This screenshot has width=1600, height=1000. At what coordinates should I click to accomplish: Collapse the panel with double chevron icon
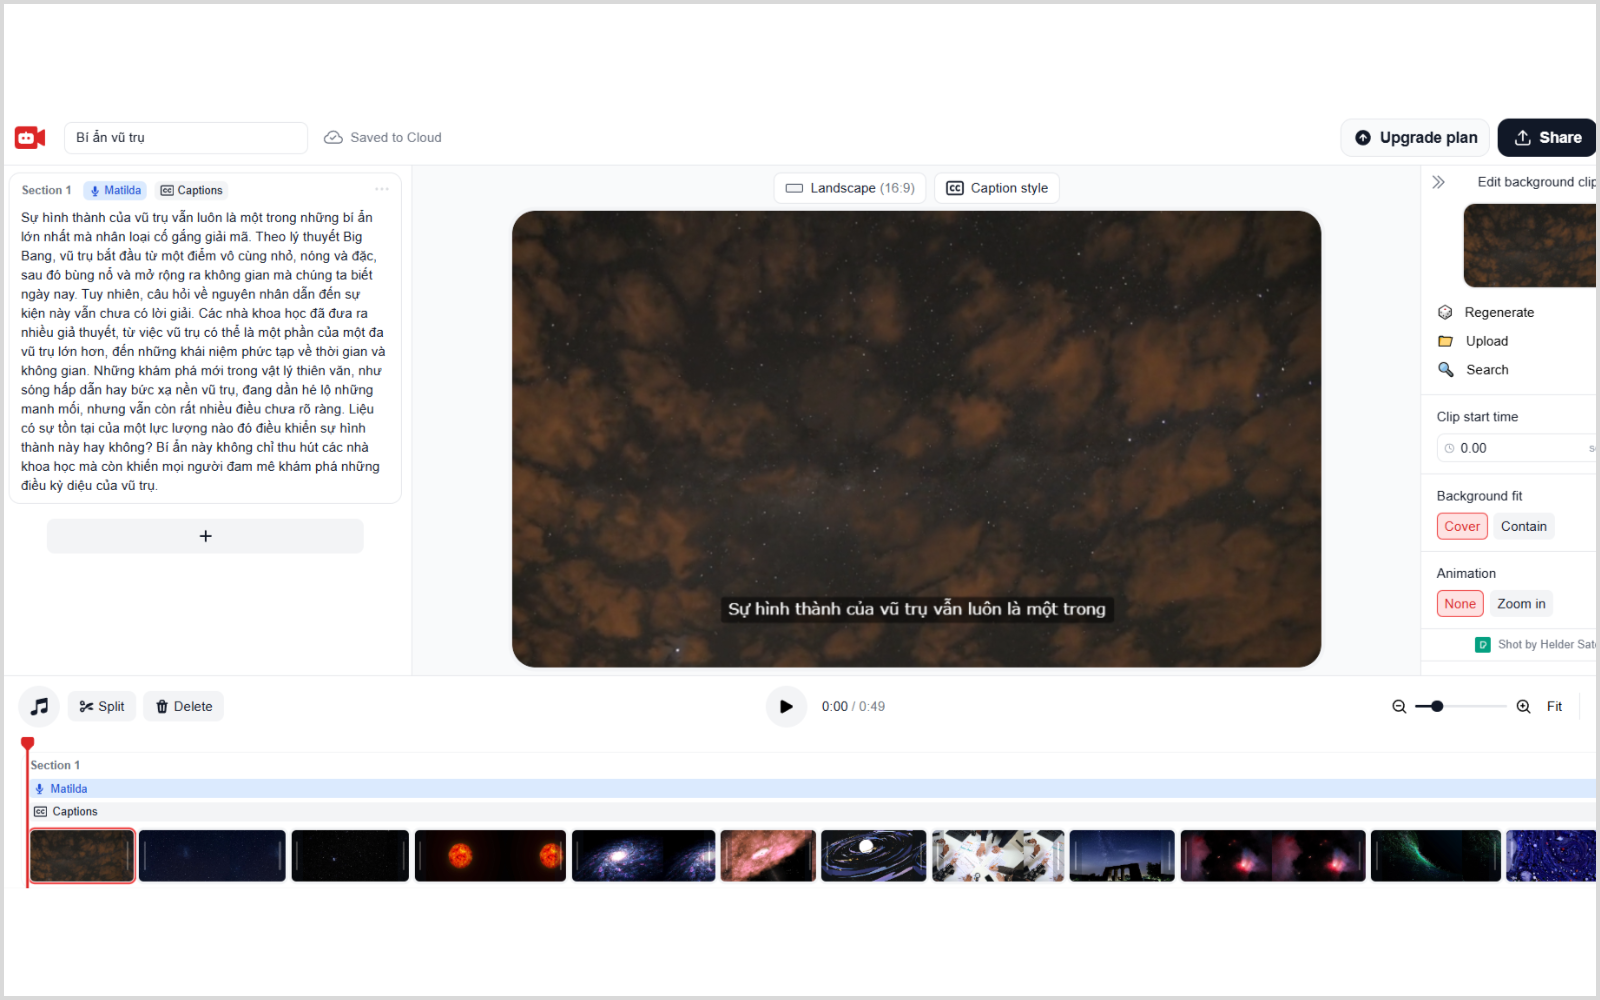point(1438,182)
